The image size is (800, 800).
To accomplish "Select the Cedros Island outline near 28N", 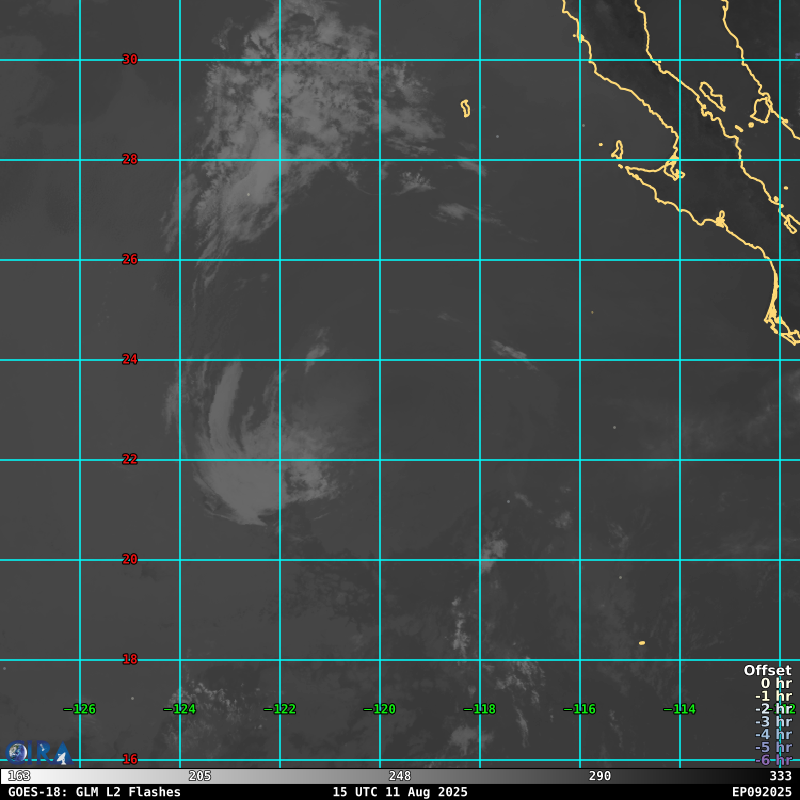I will pyautogui.click(x=617, y=150).
